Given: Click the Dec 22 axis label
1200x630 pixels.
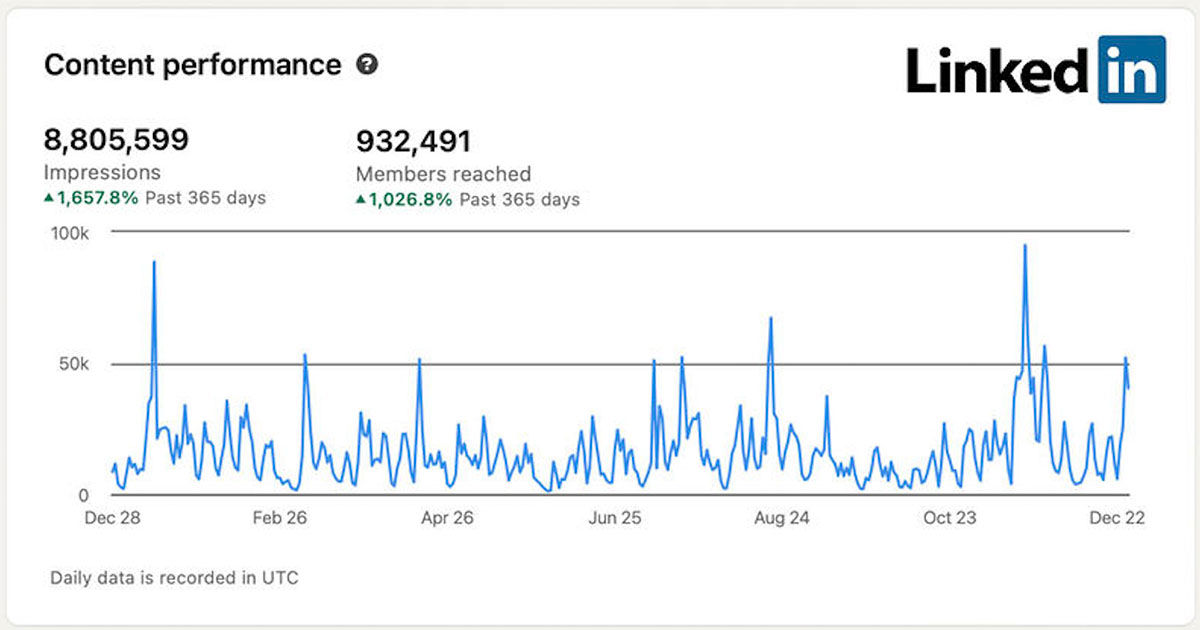Looking at the screenshot, I should (x=1116, y=518).
